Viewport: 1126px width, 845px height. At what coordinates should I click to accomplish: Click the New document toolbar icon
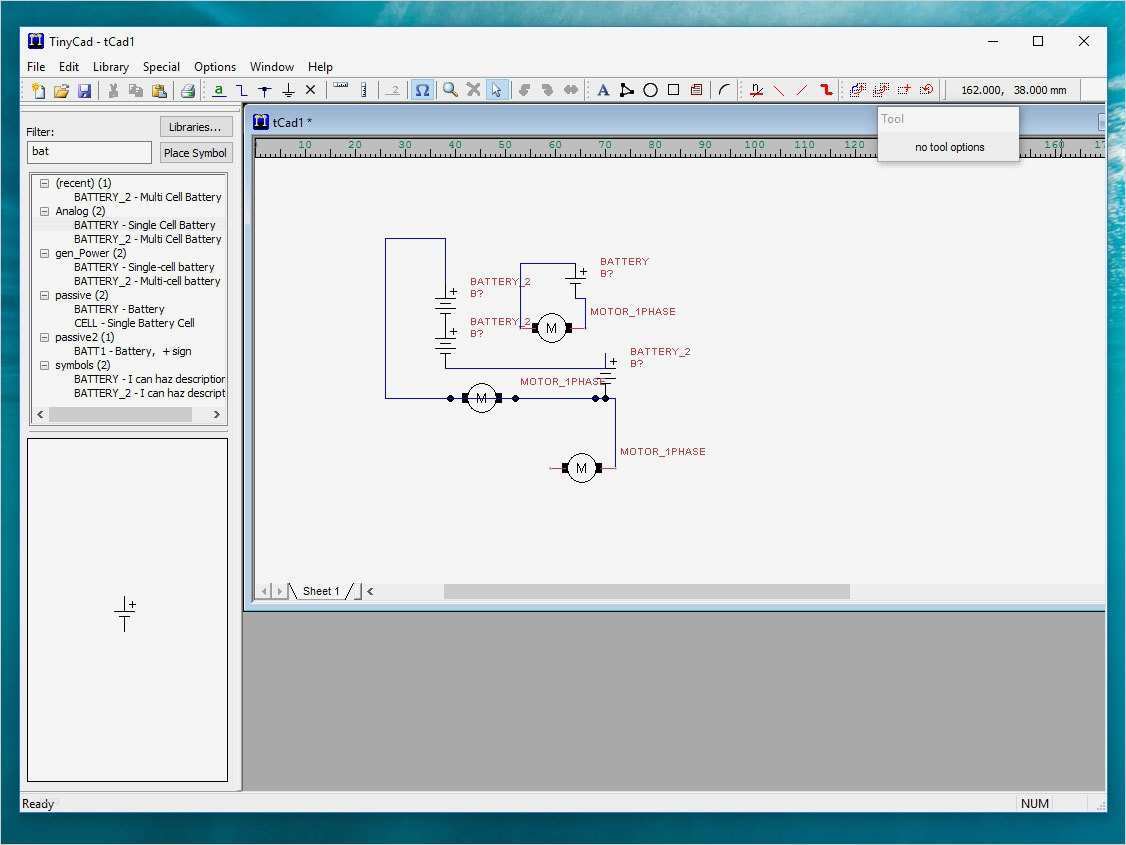pos(39,90)
